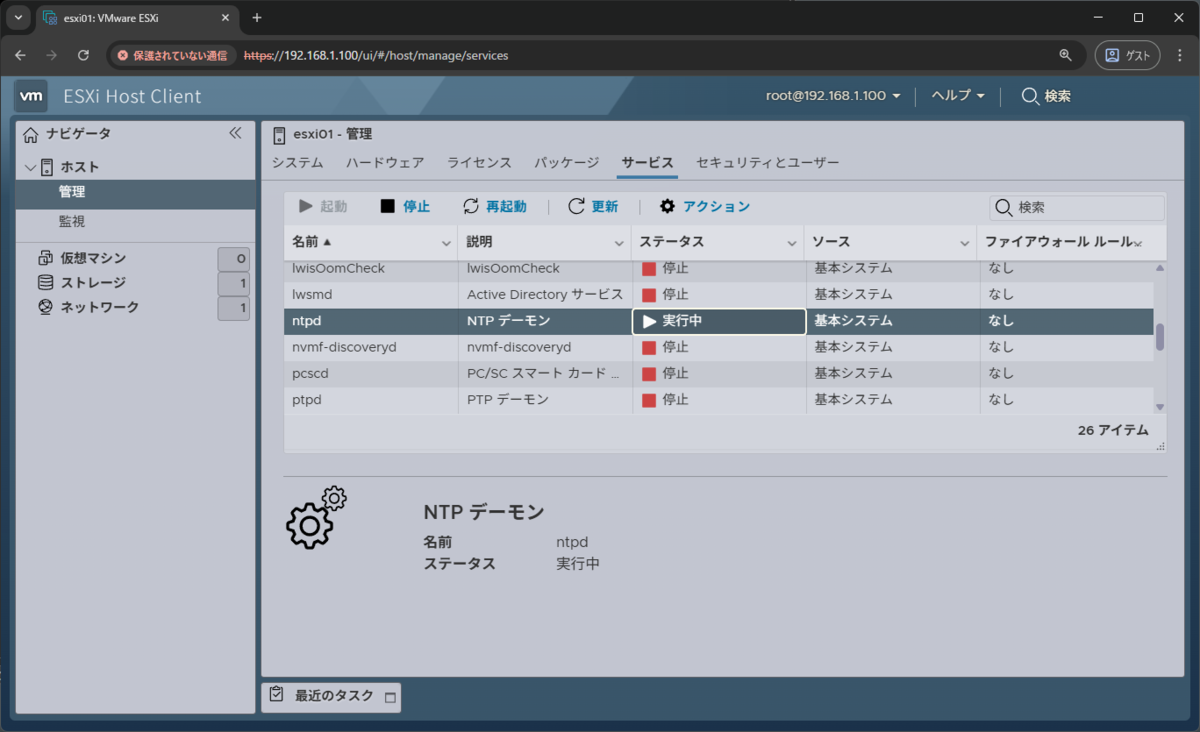Click the 最近のタスク panel label

point(334,696)
